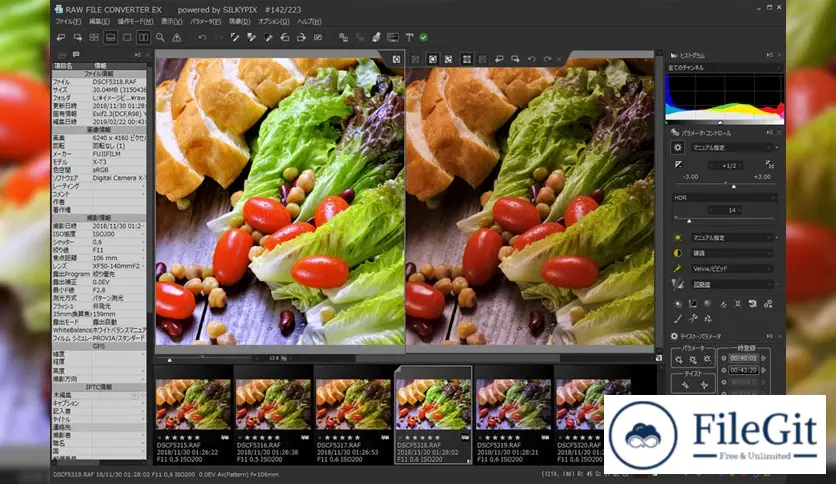This screenshot has width=836, height=484.
Task: Rotate image right using toolbar icon
Action: (x=301, y=37)
